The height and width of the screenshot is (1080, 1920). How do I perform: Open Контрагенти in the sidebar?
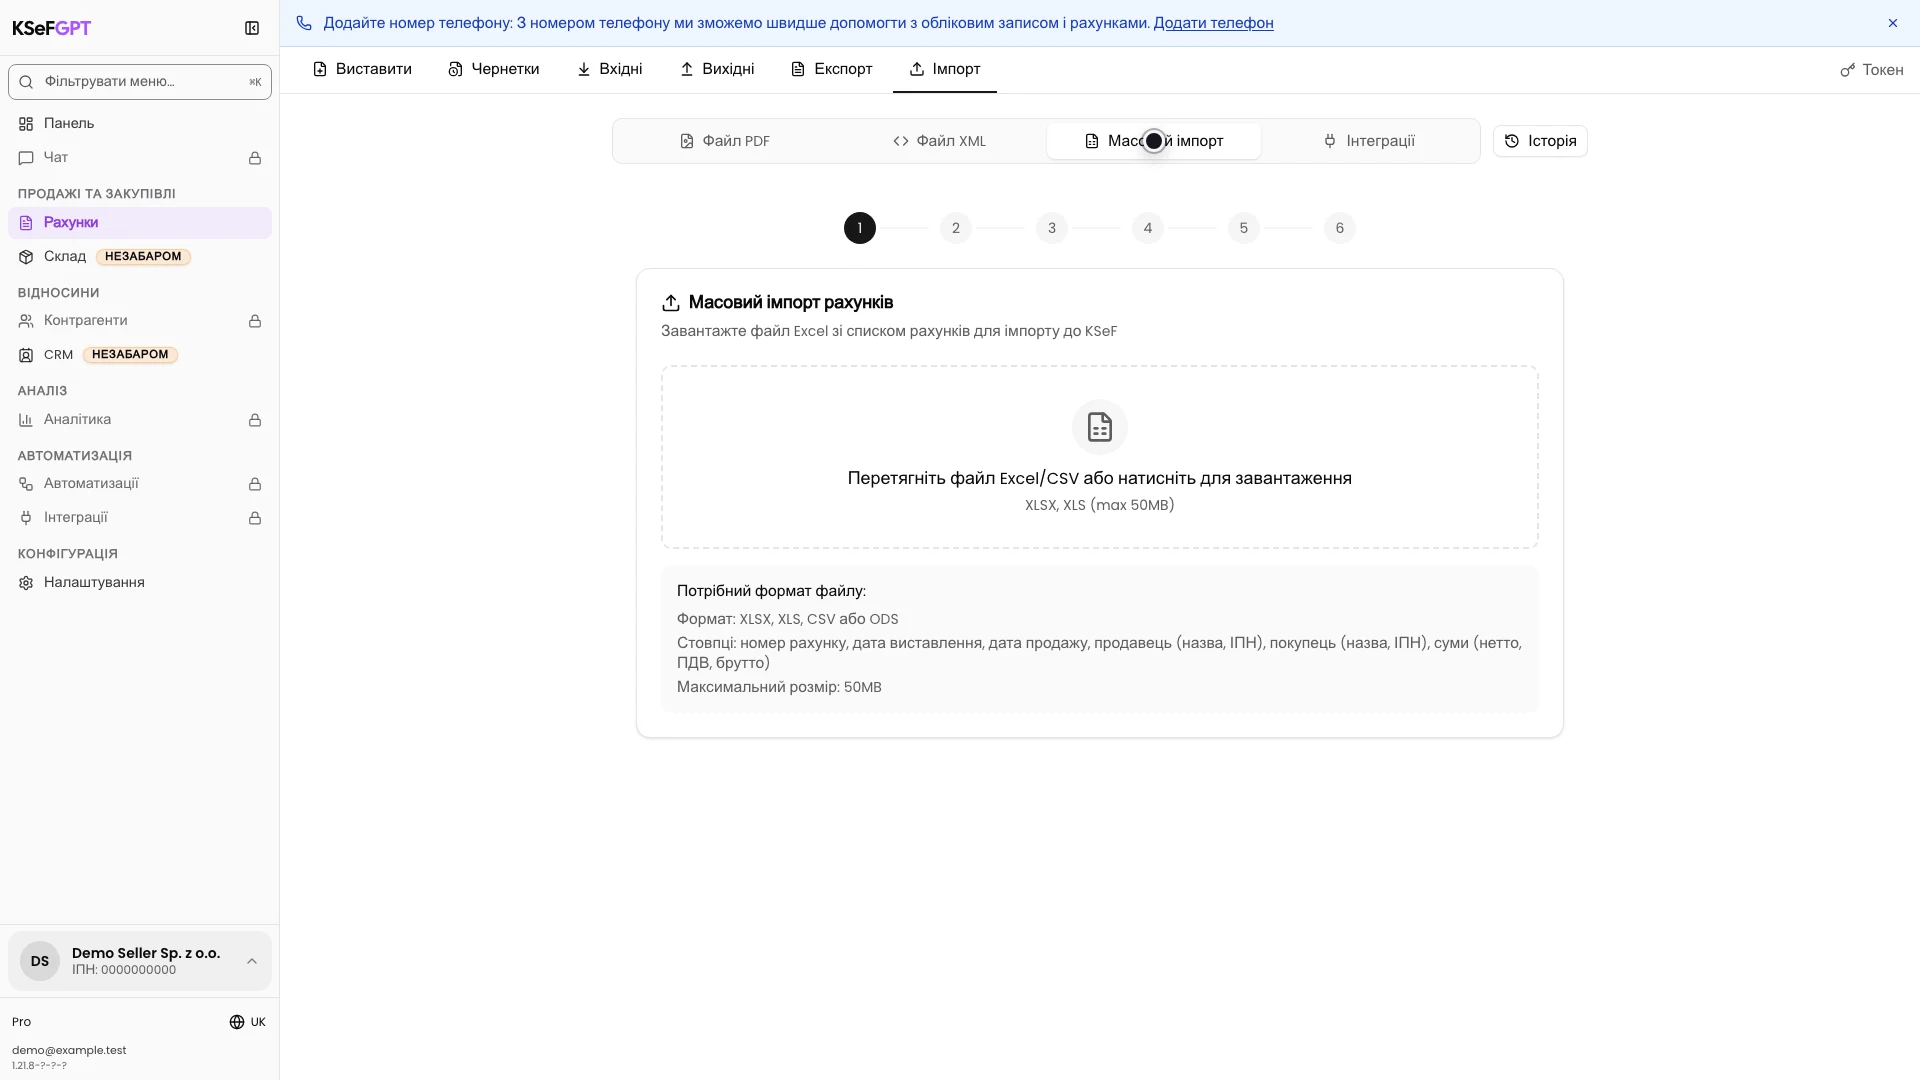pyautogui.click(x=140, y=320)
